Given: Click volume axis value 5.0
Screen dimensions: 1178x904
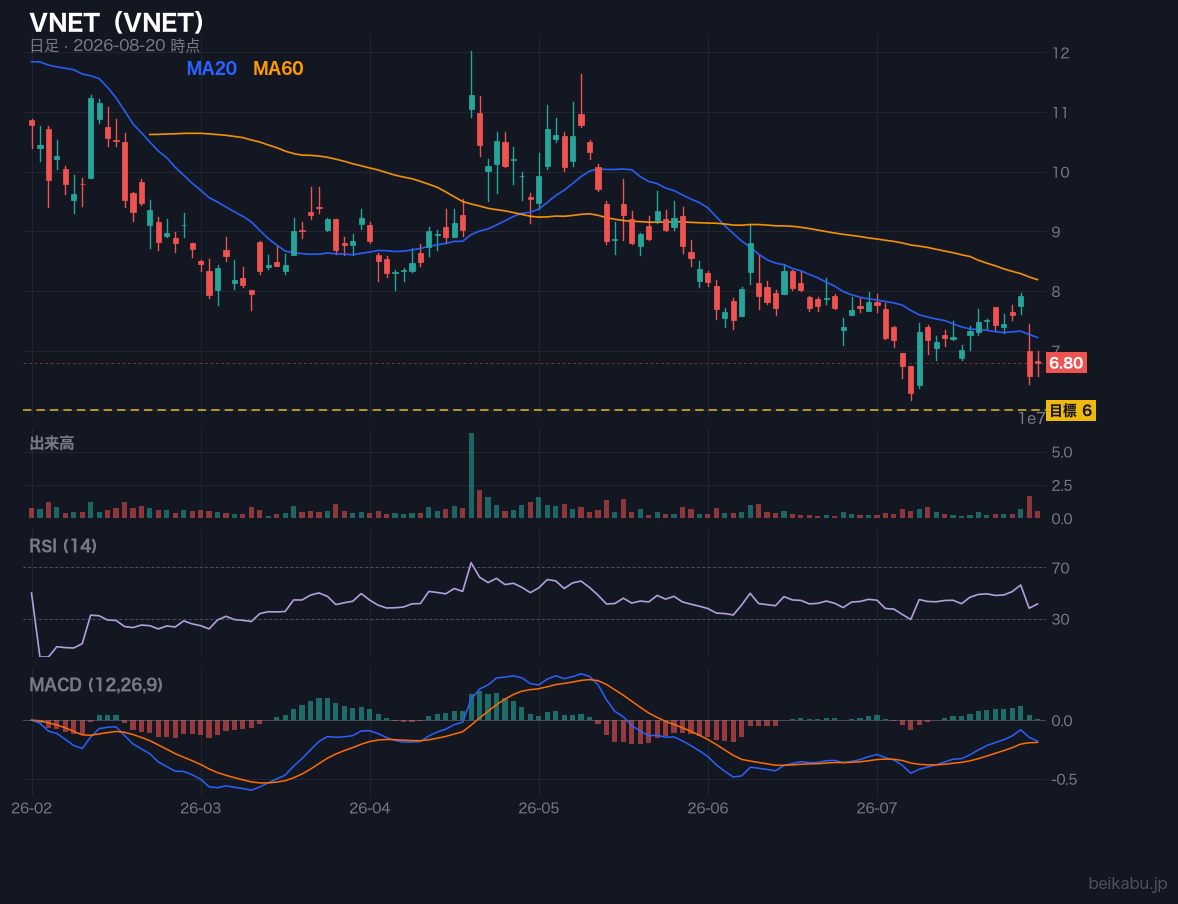Looking at the screenshot, I should pos(1062,452).
